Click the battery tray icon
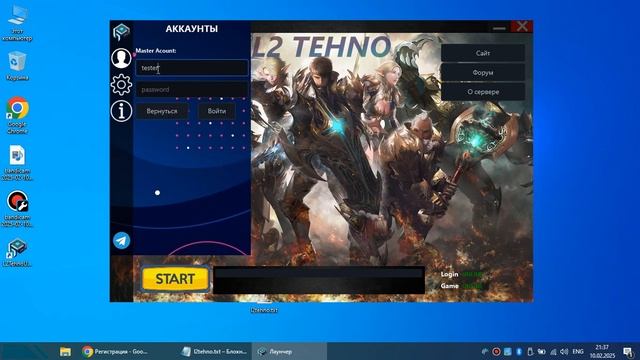 541,351
